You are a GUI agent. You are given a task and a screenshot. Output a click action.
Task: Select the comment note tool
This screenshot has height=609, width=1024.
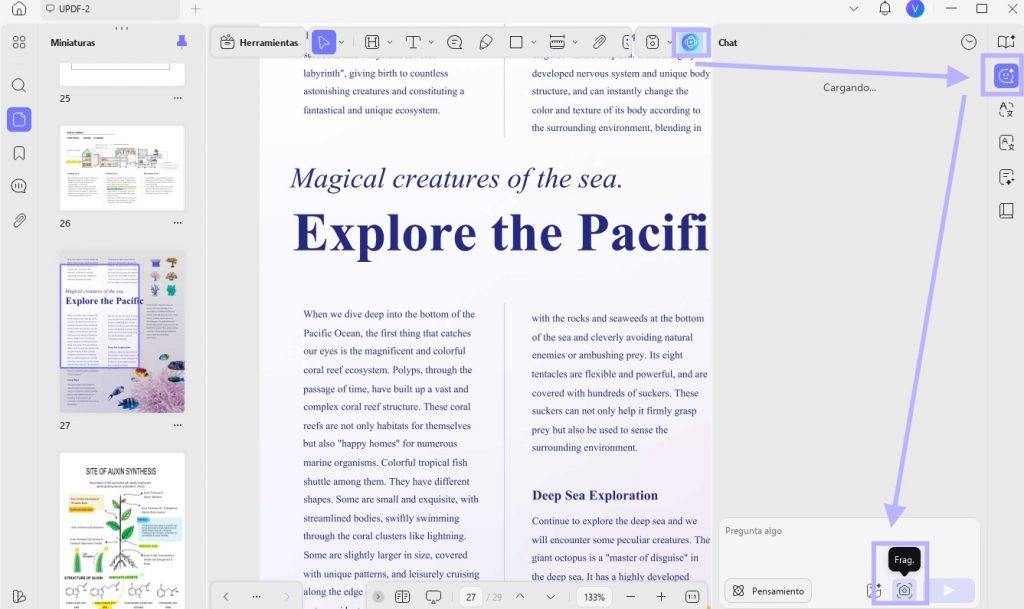pyautogui.click(x=455, y=42)
